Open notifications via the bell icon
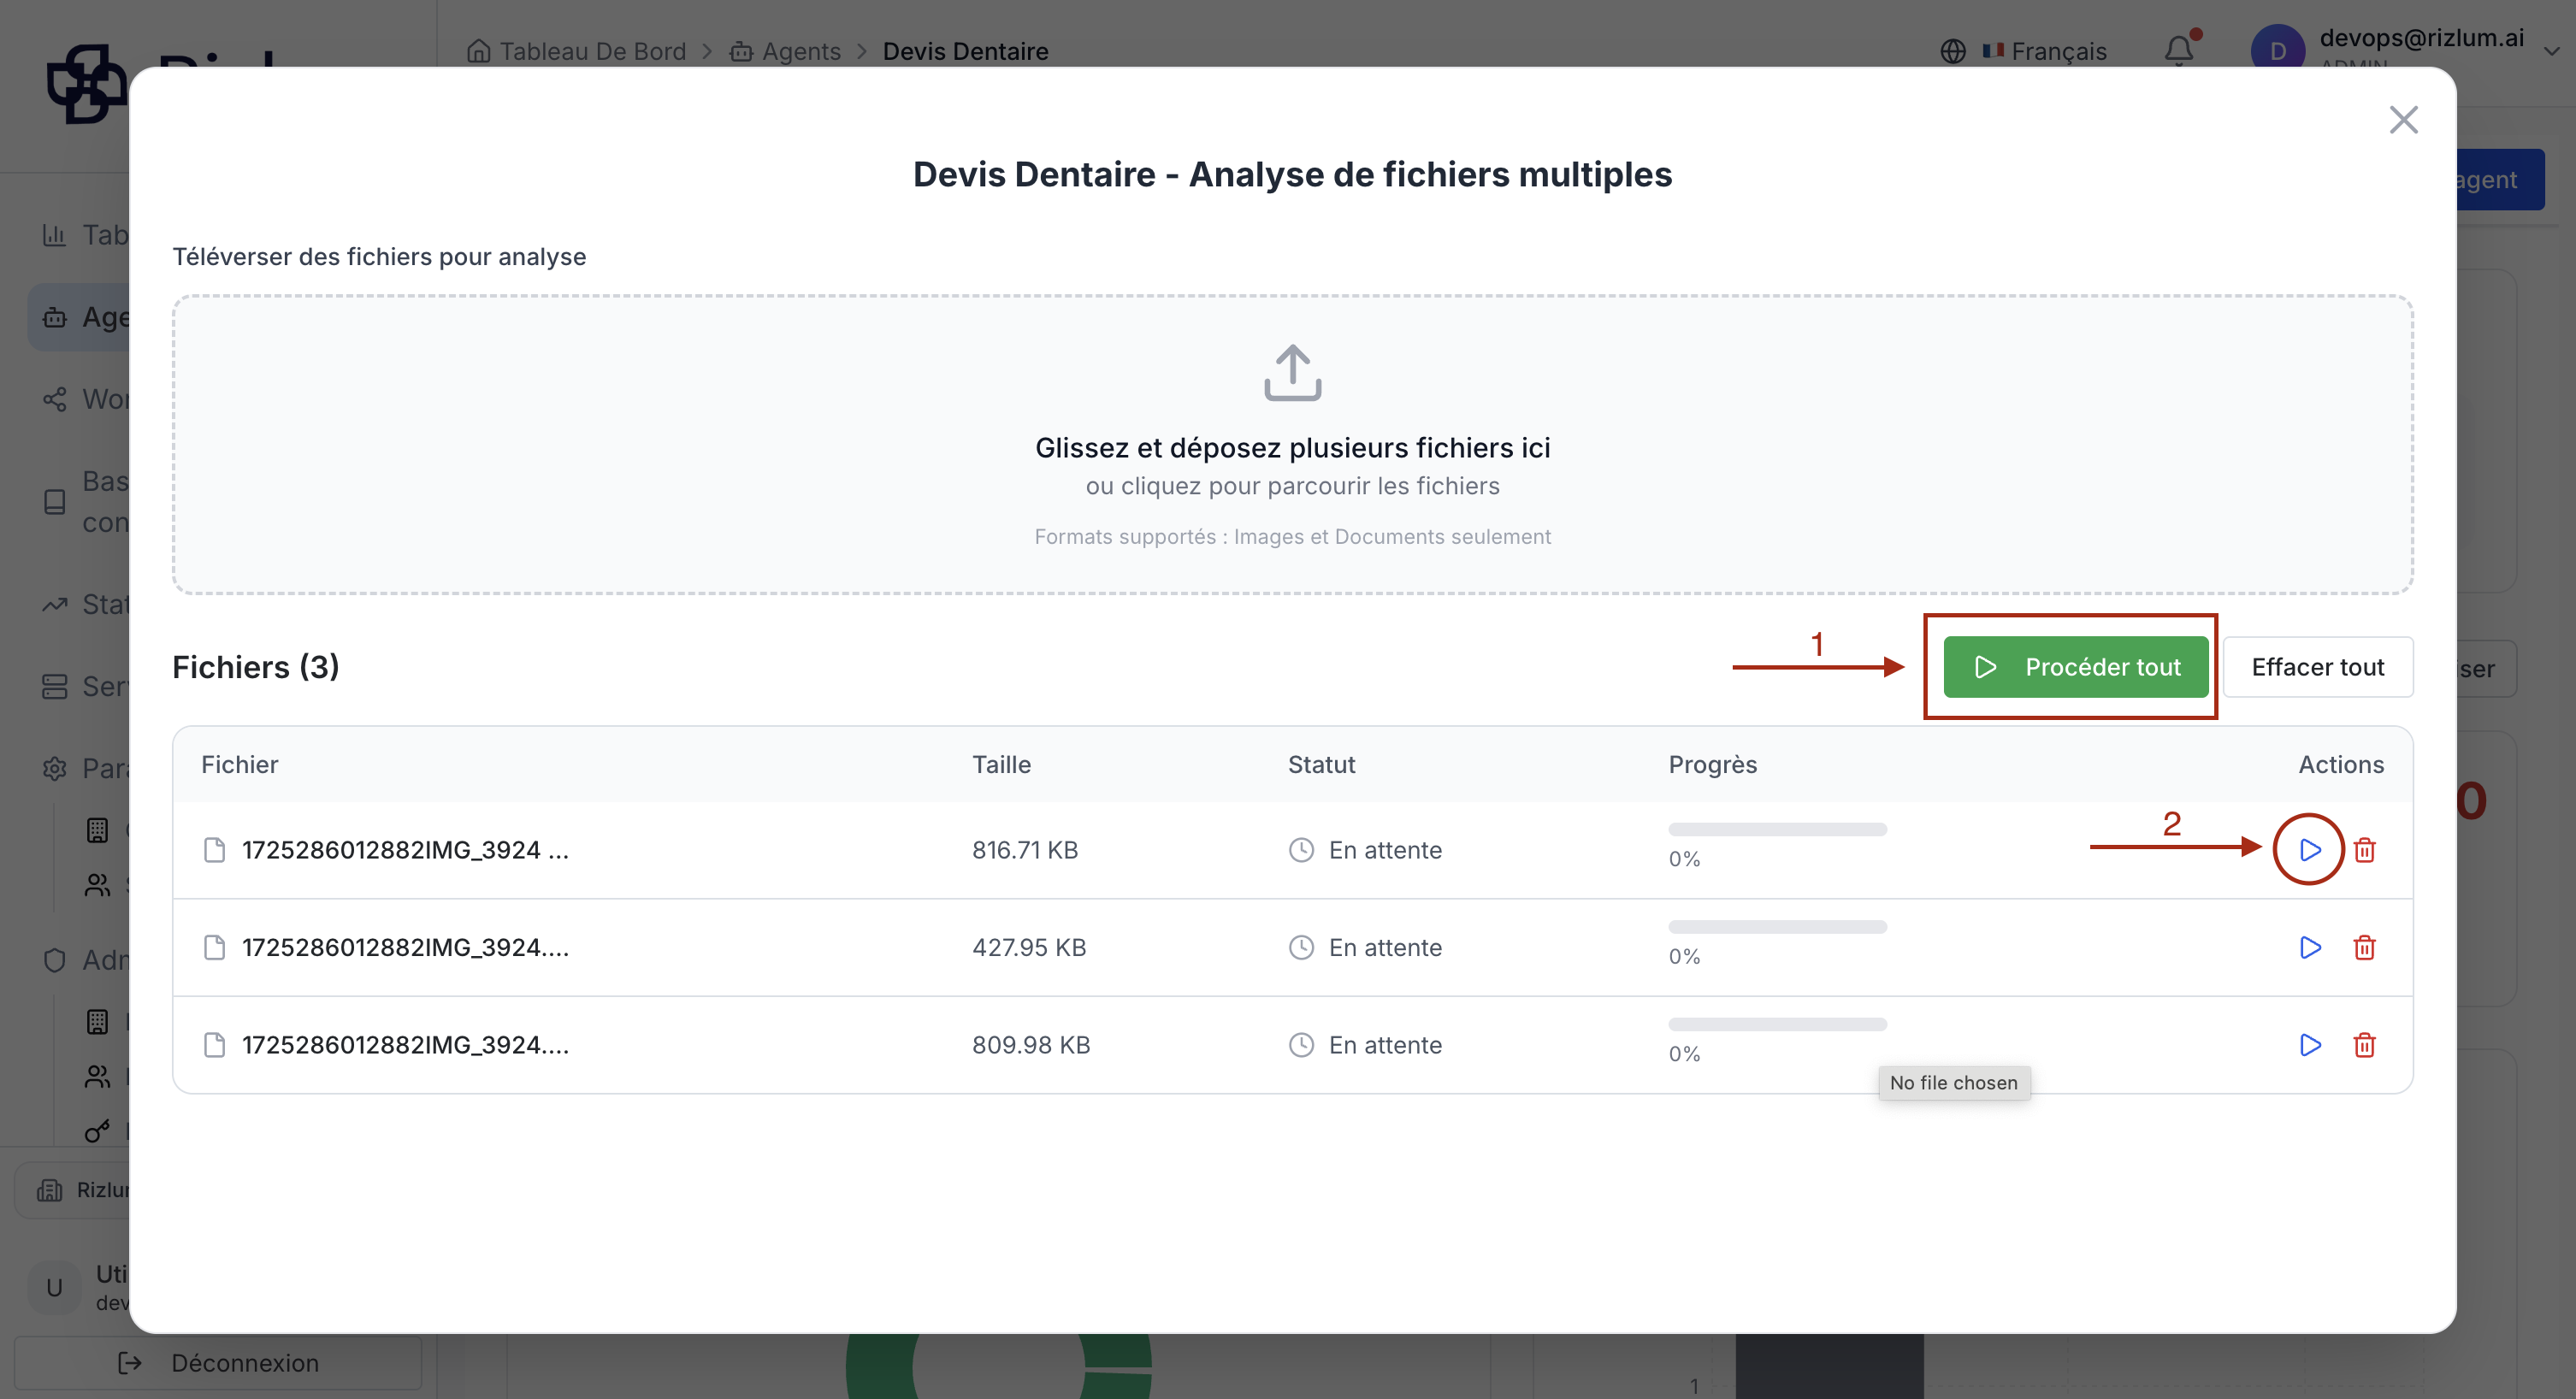This screenshot has width=2576, height=1399. [x=2180, y=50]
